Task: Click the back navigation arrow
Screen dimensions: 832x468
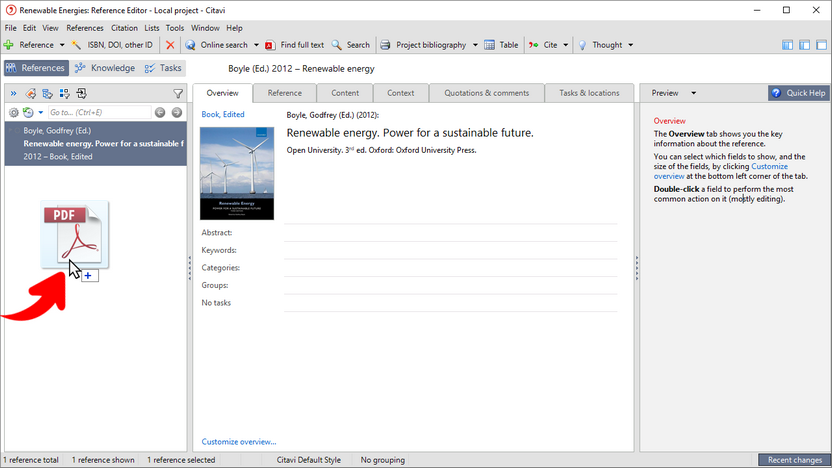Action: point(160,112)
